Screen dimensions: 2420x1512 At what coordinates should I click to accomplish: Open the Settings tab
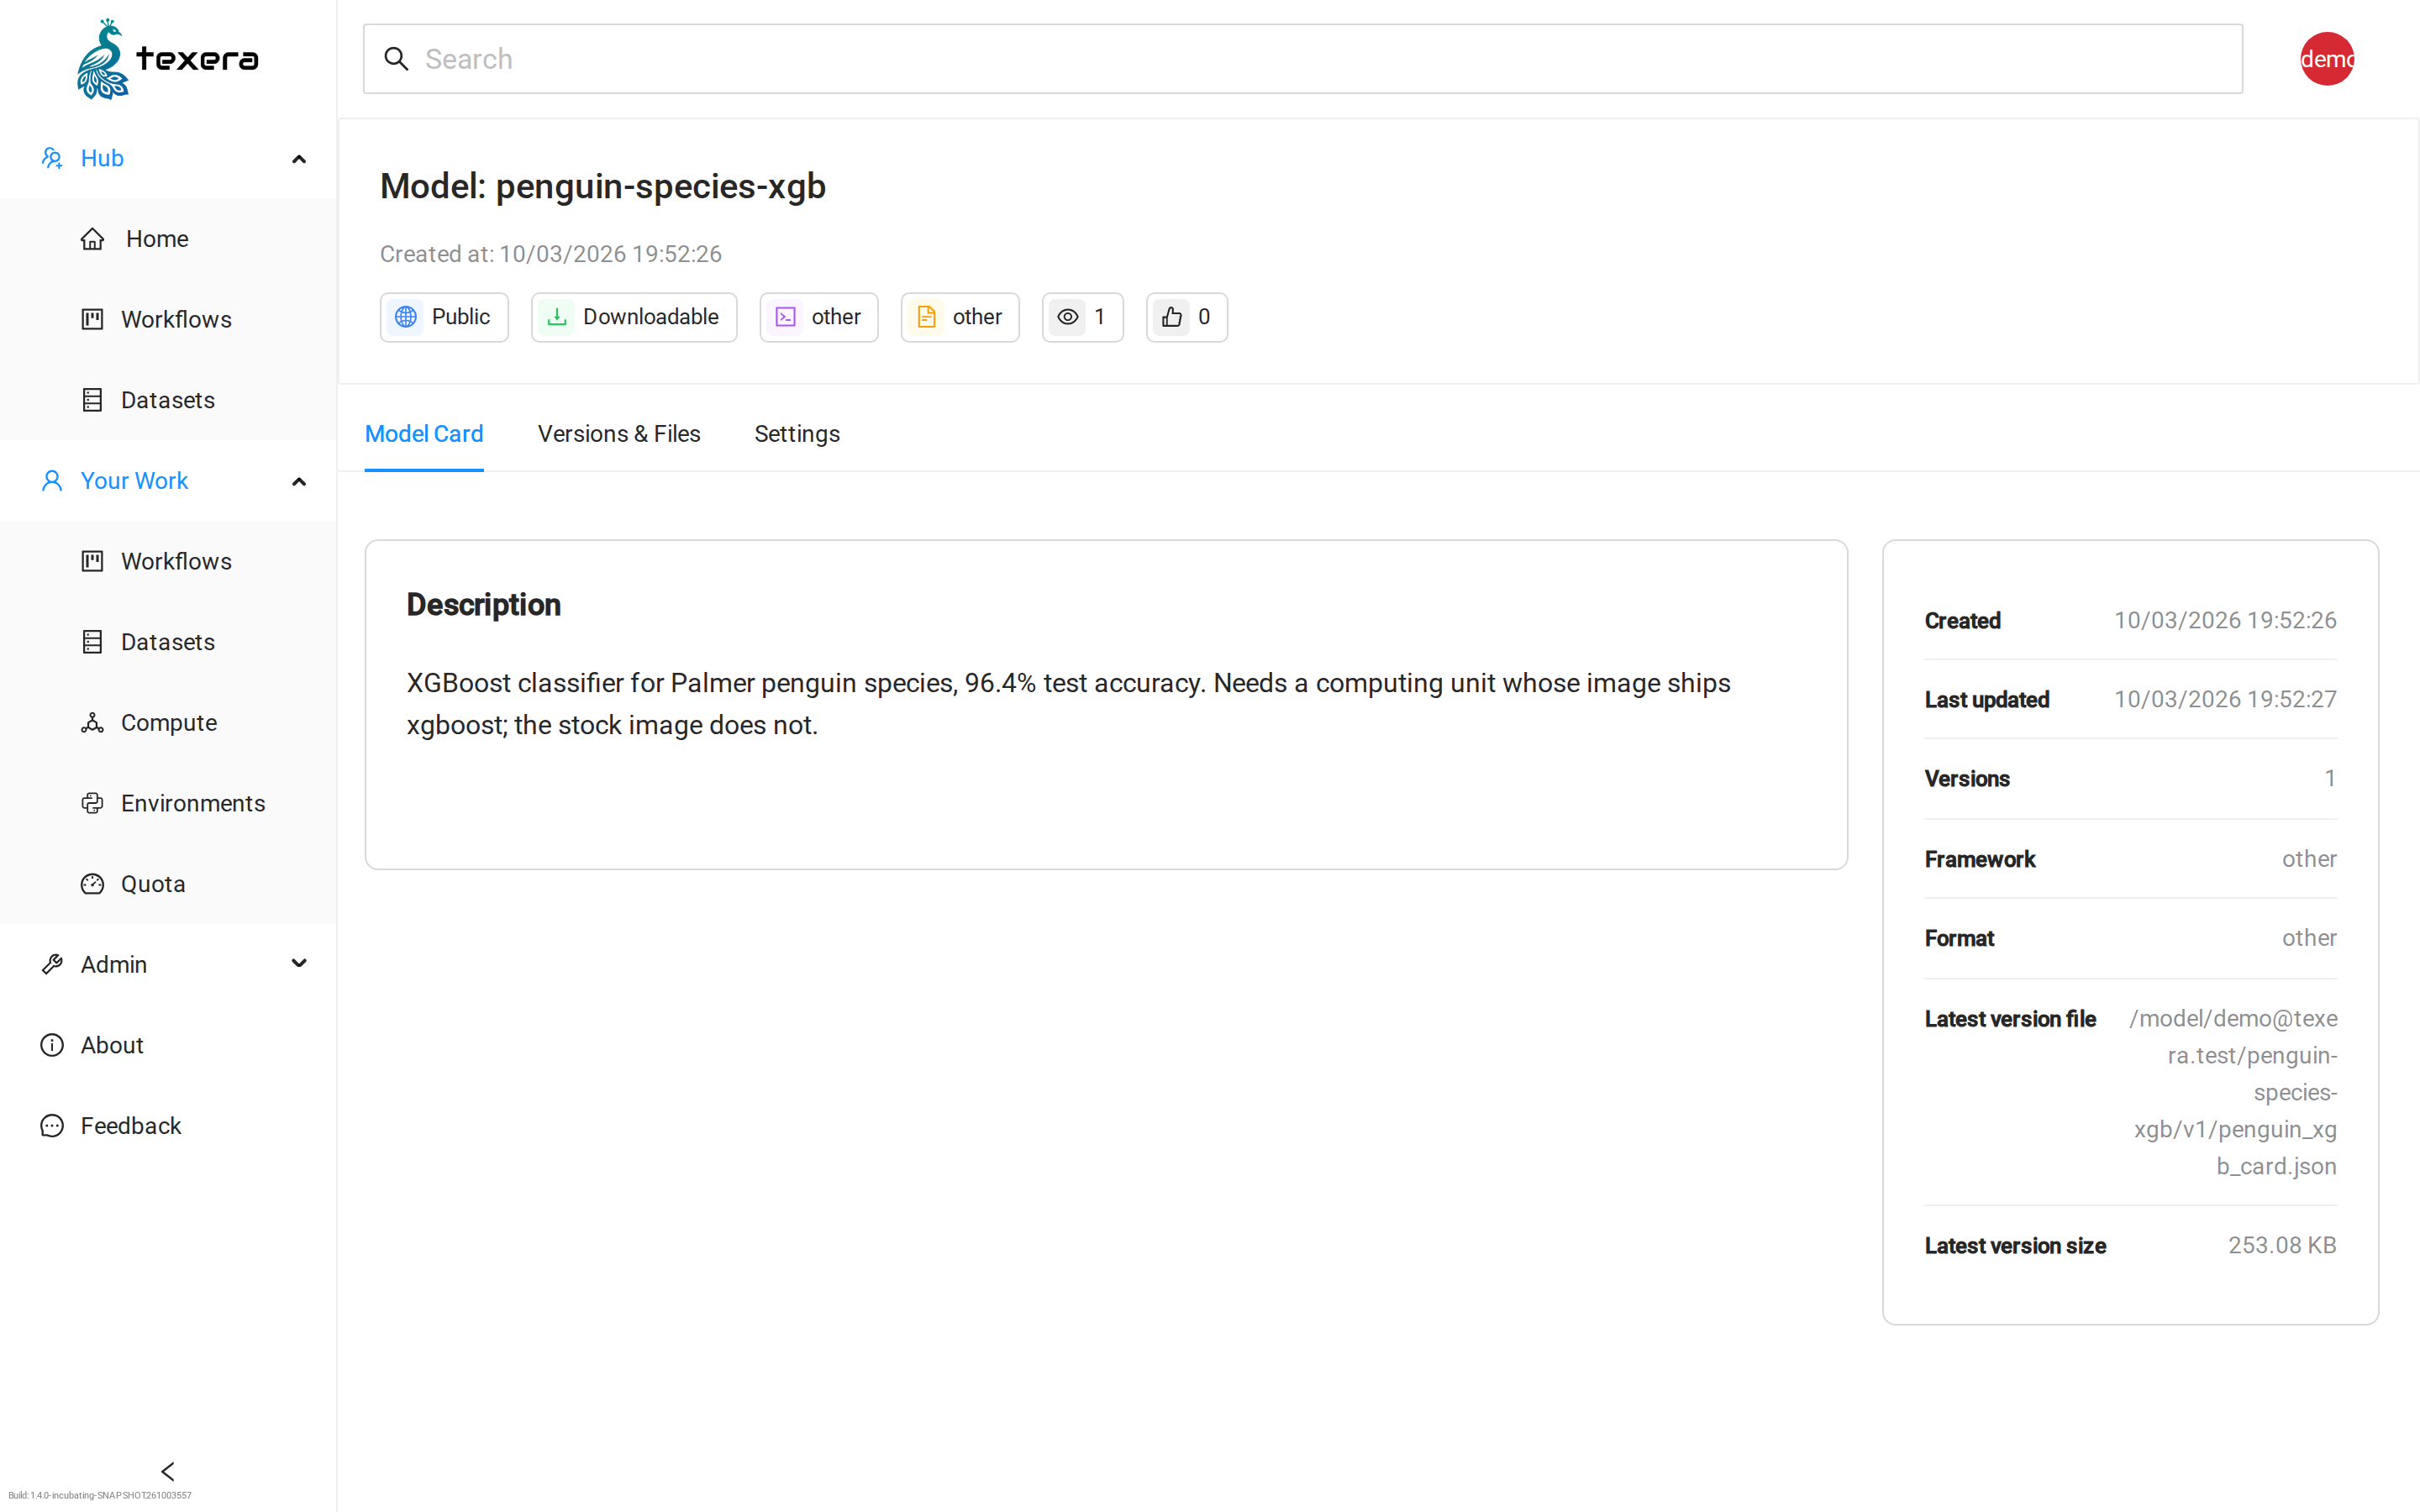pos(797,434)
